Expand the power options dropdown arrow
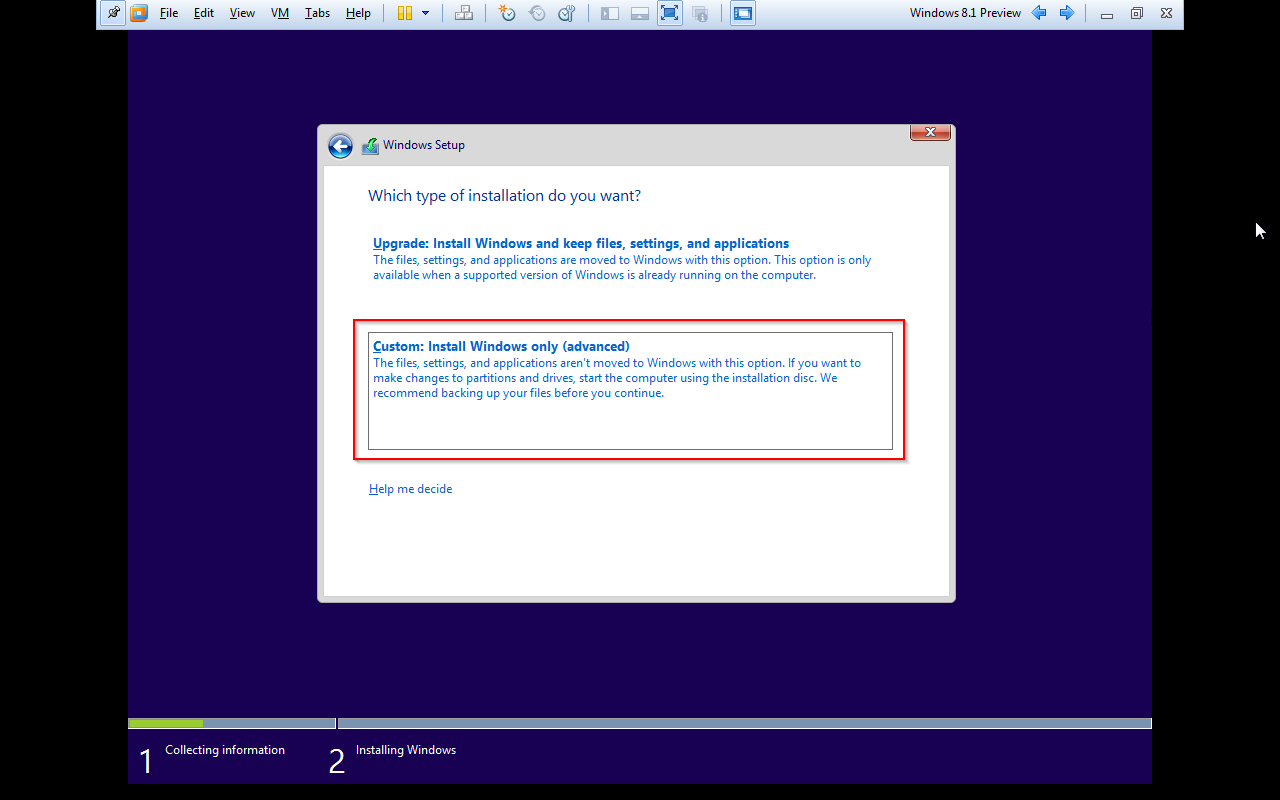Screen dimensions: 1280x800 [x=426, y=13]
